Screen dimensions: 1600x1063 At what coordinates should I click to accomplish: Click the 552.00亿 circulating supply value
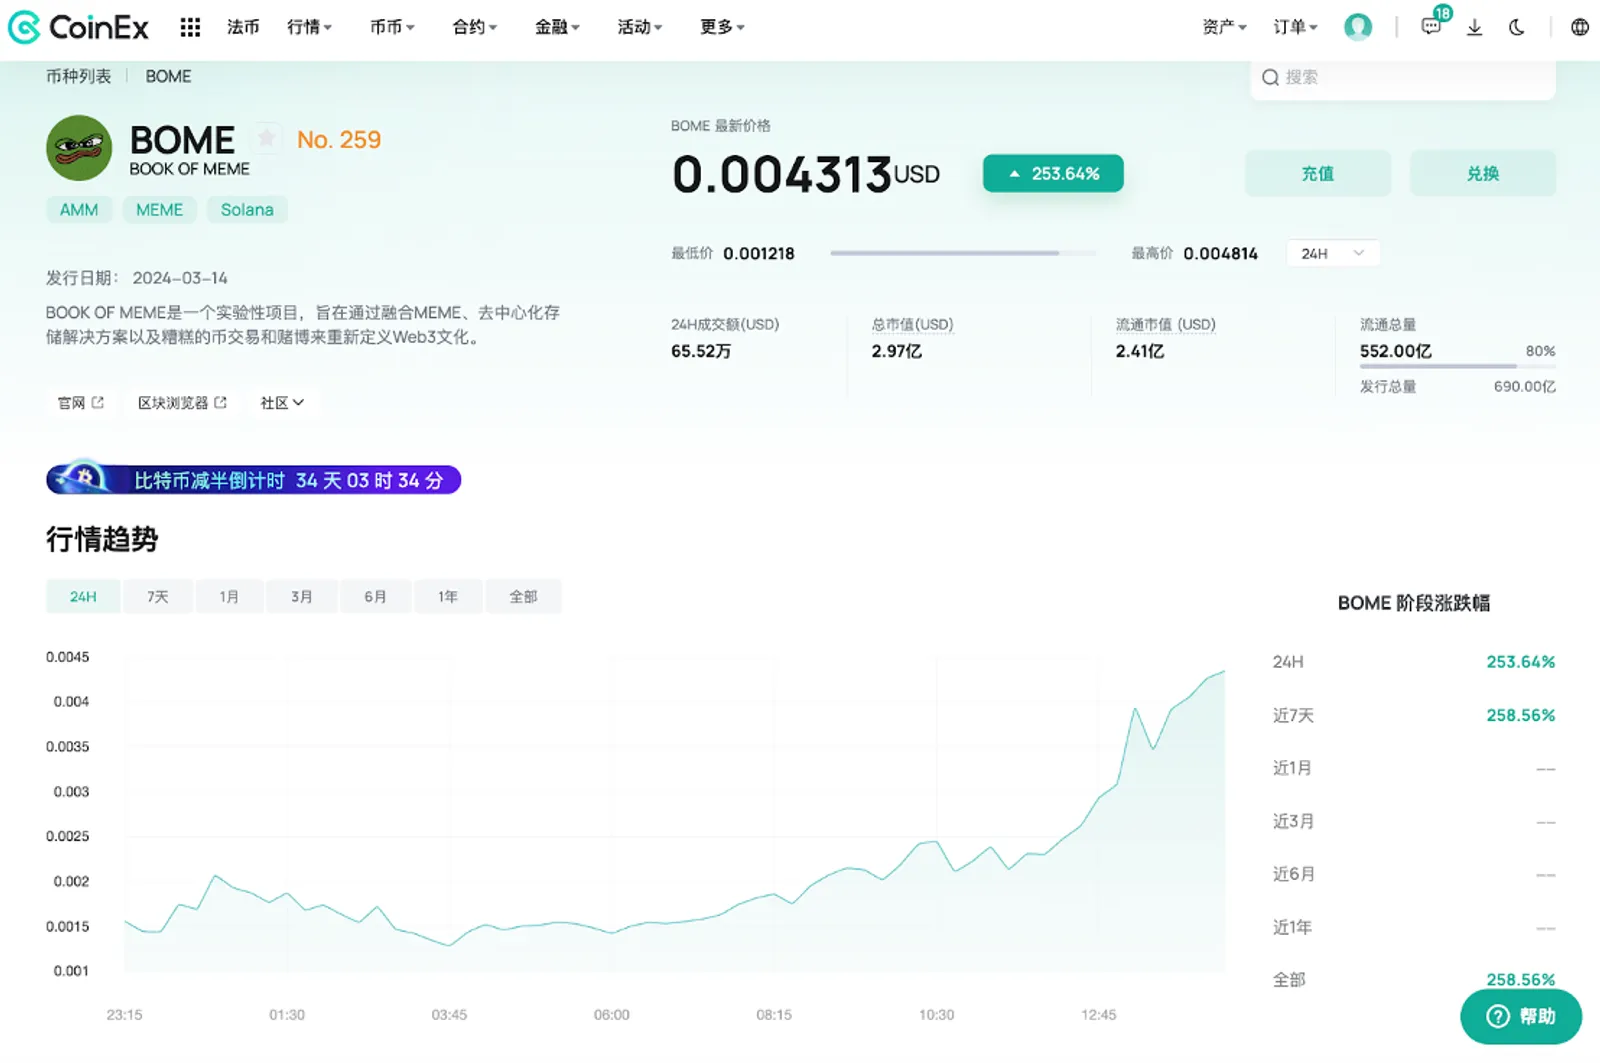click(1396, 351)
